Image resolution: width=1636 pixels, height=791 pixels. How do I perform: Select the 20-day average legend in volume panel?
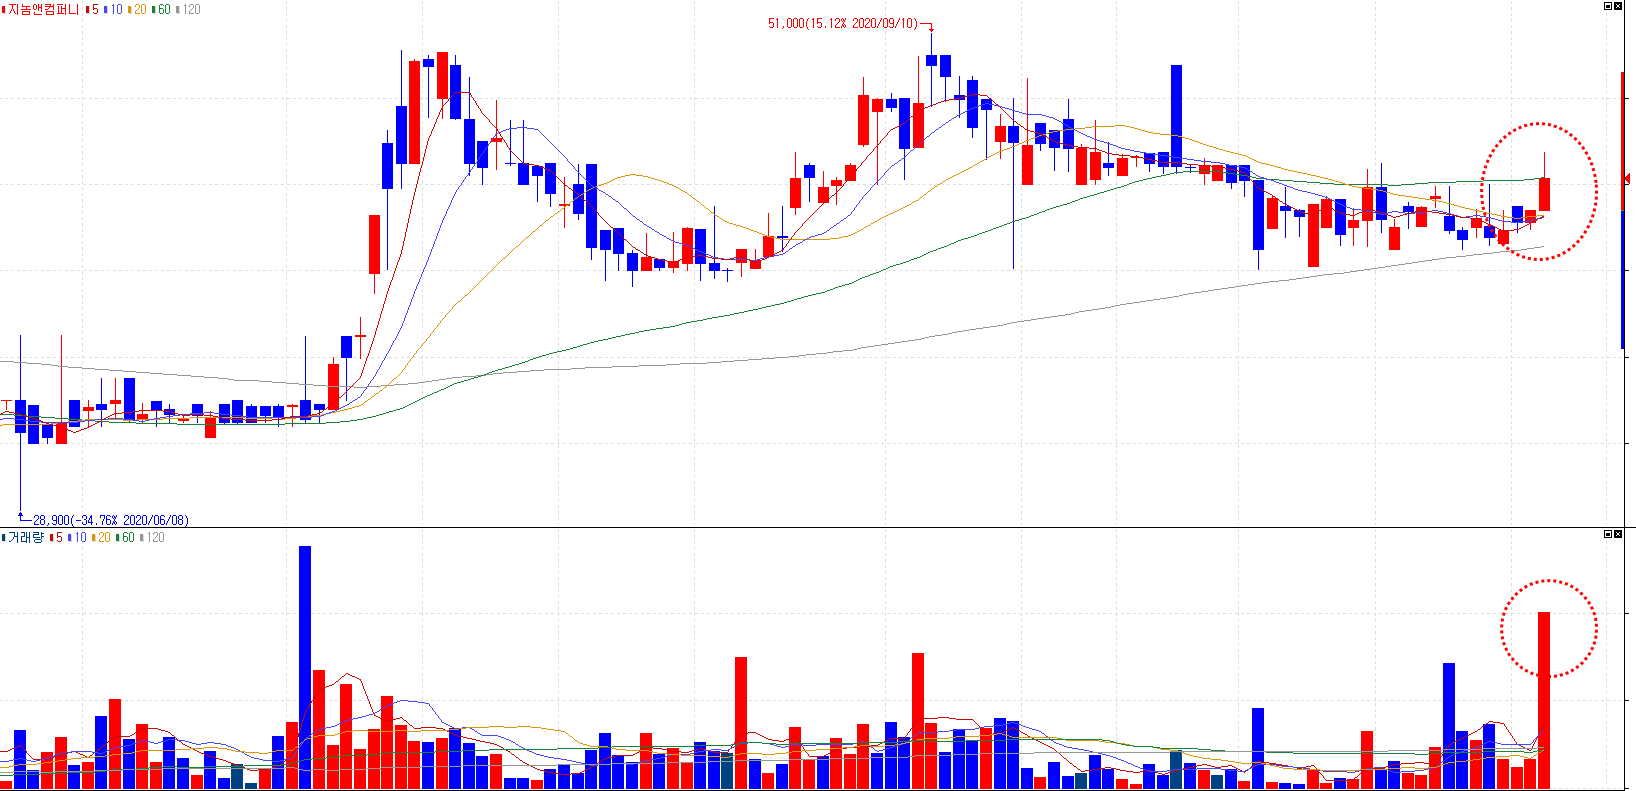(x=102, y=537)
